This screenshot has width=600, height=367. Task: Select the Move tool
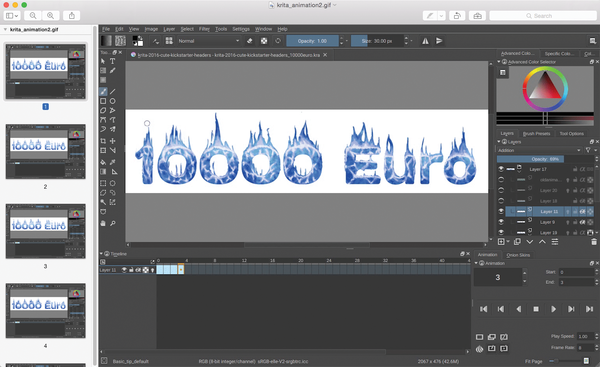[112, 141]
